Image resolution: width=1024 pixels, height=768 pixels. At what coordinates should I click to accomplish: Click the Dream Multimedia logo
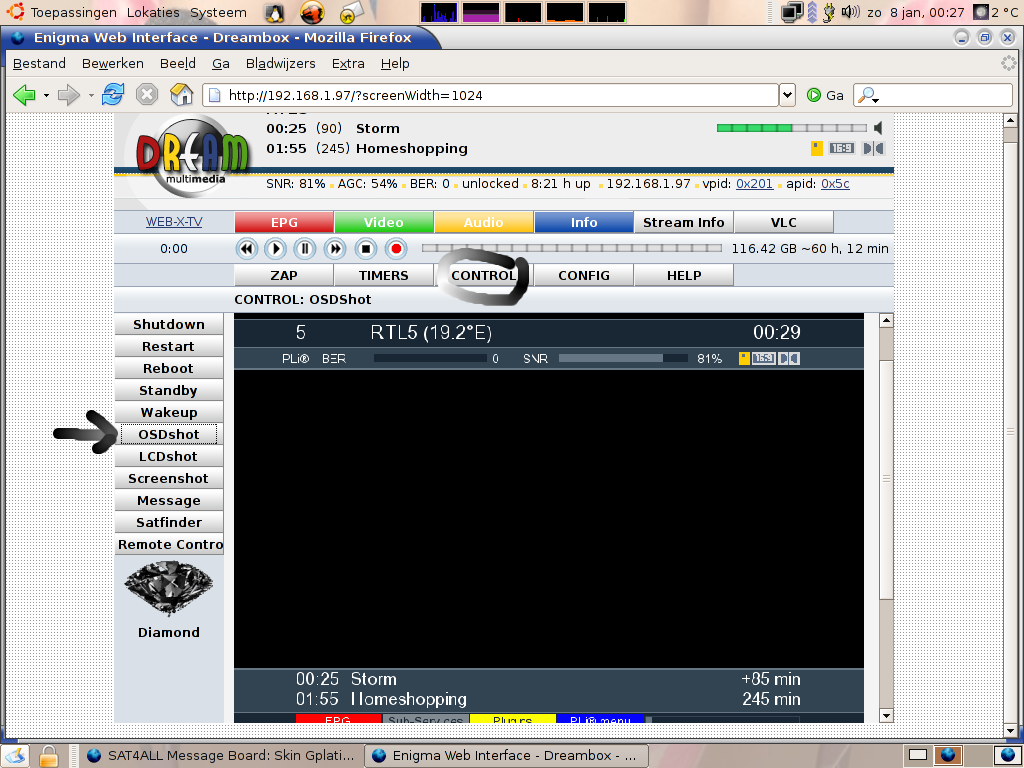(x=192, y=157)
